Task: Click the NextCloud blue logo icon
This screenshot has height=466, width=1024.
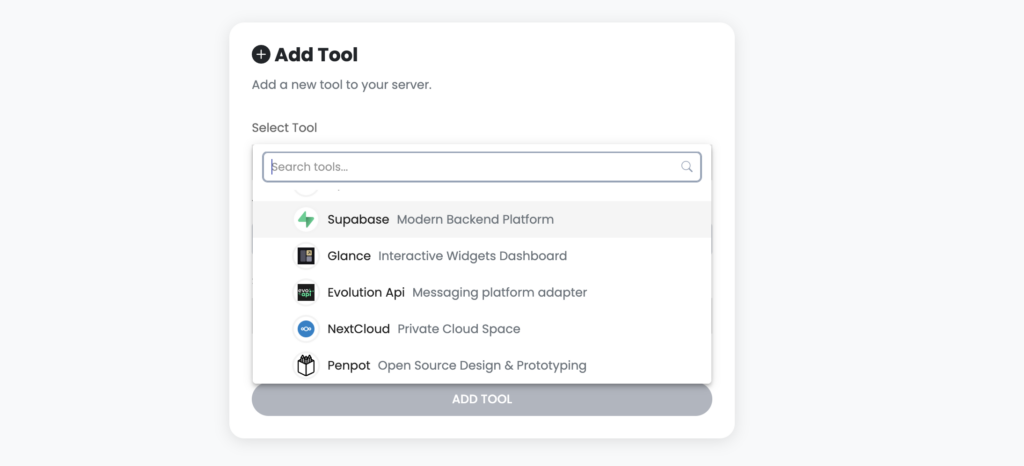Action: click(306, 329)
